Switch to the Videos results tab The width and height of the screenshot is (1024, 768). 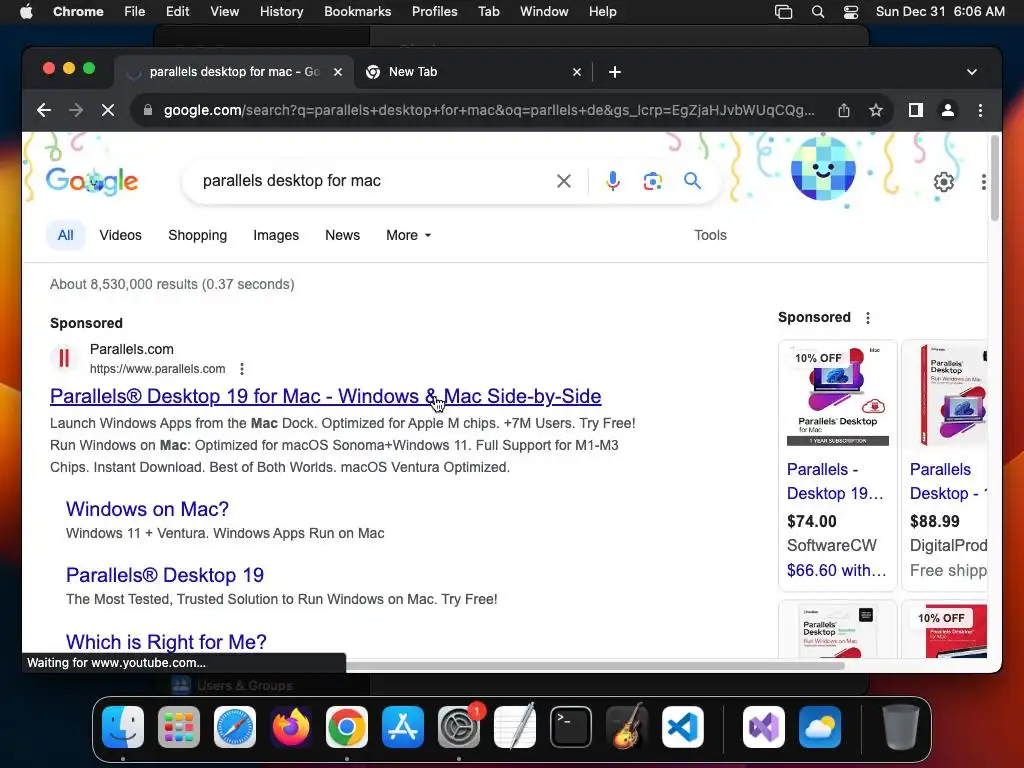pos(120,235)
